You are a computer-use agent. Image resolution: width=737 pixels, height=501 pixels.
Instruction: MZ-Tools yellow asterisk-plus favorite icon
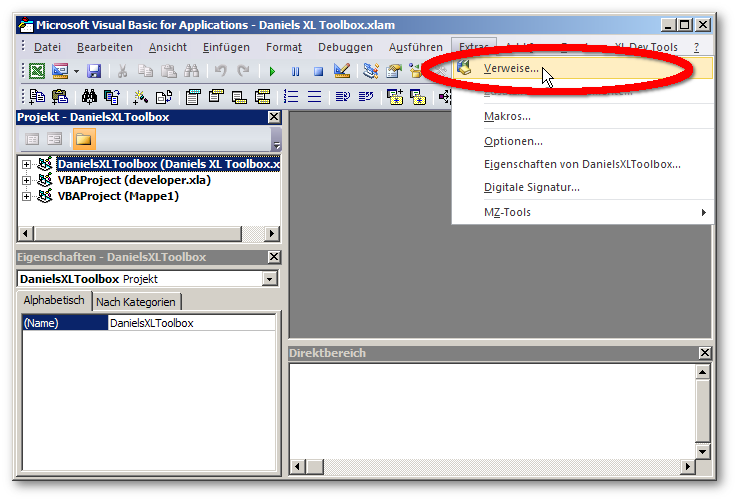coord(394,97)
